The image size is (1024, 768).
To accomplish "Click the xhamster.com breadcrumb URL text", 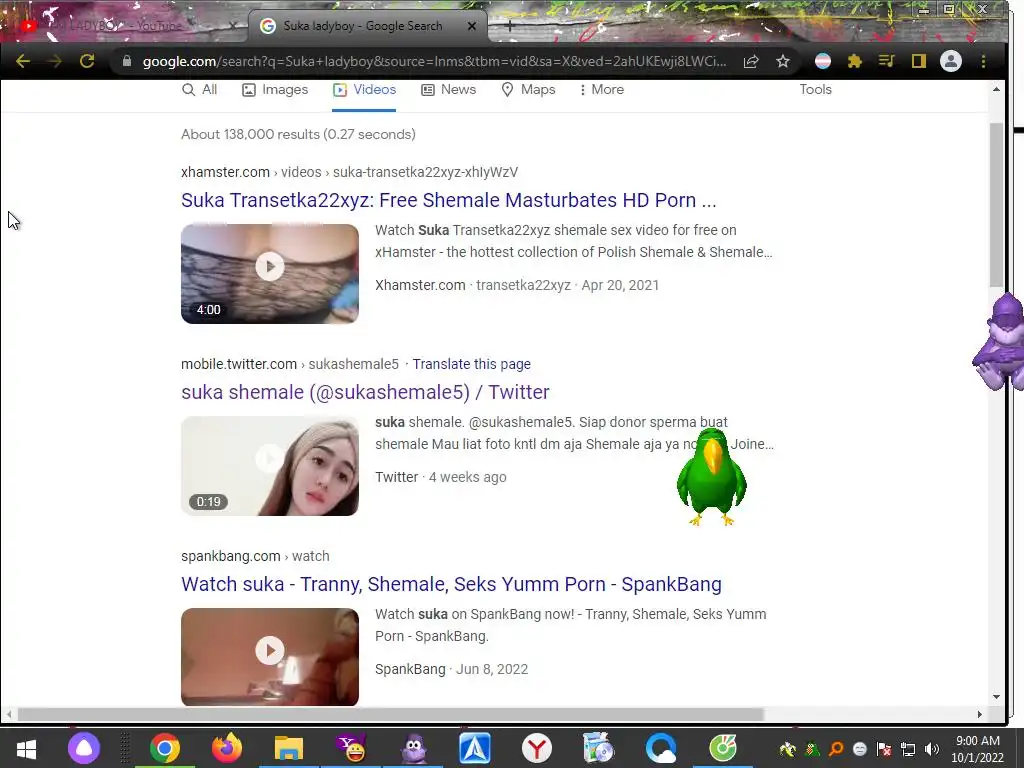I will click(x=349, y=172).
